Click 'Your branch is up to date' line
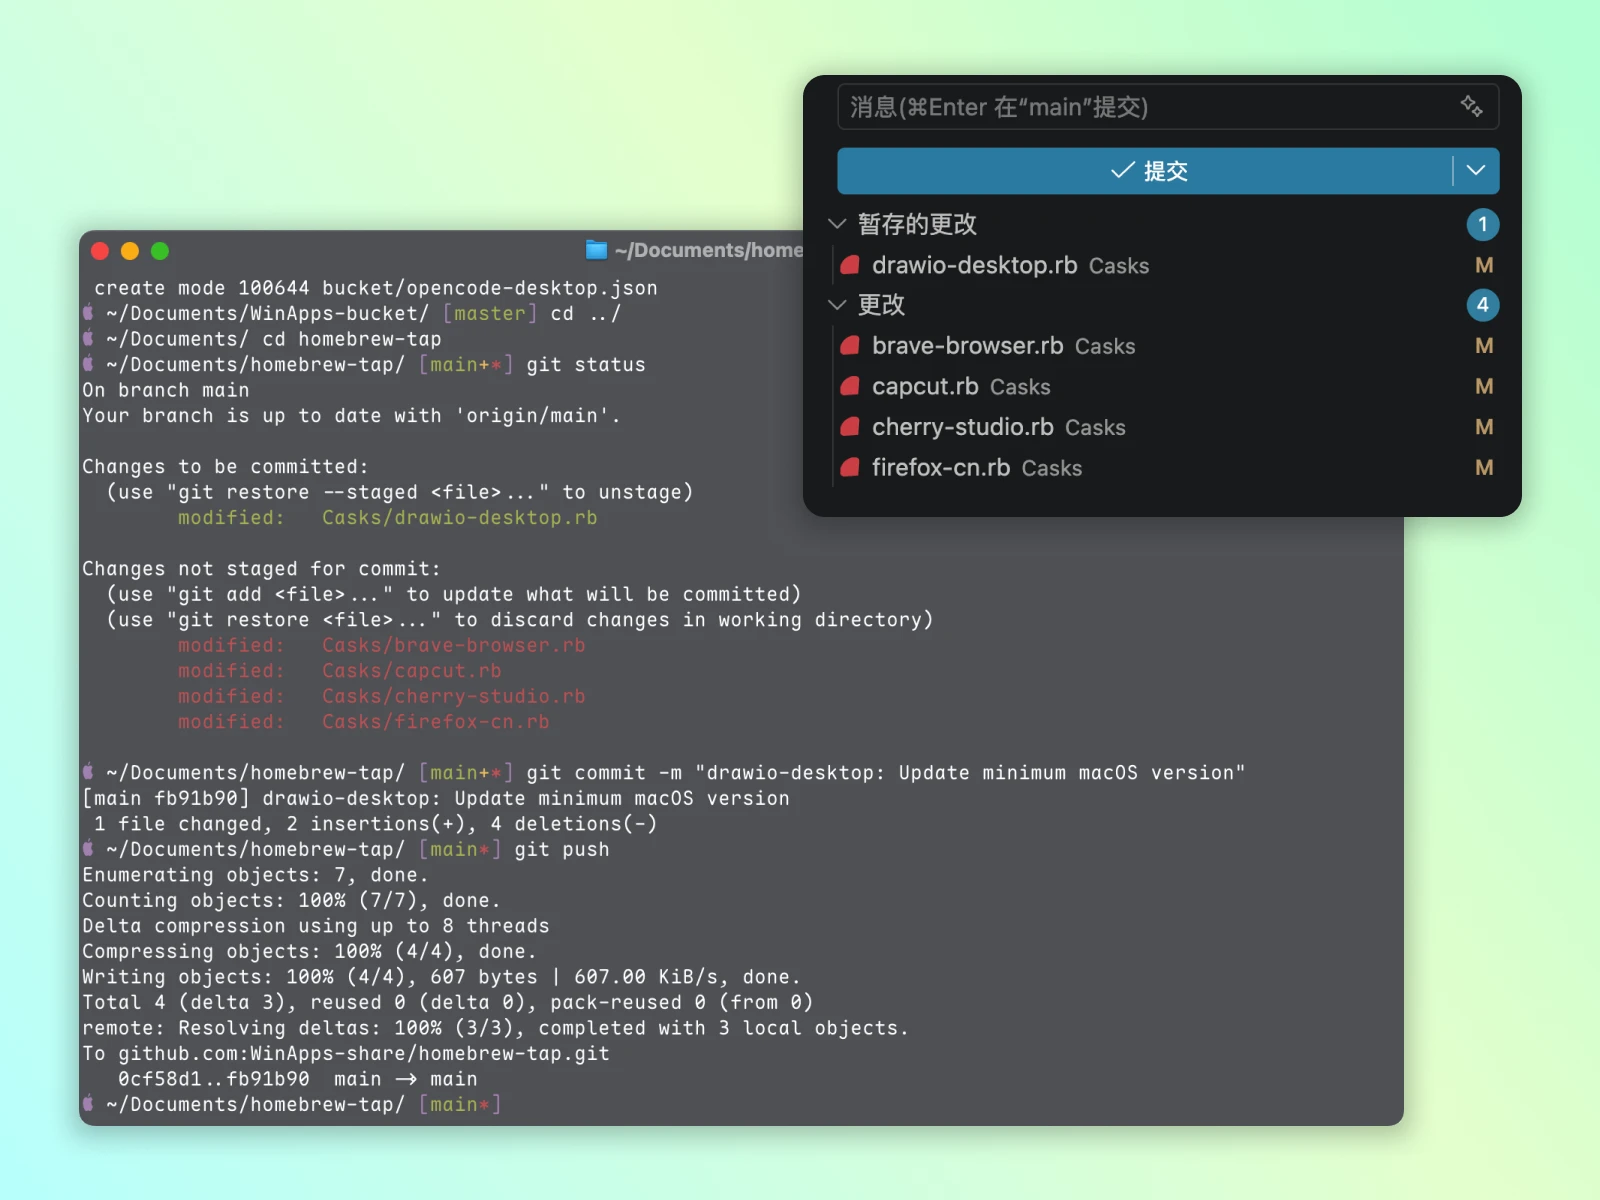 (x=351, y=416)
